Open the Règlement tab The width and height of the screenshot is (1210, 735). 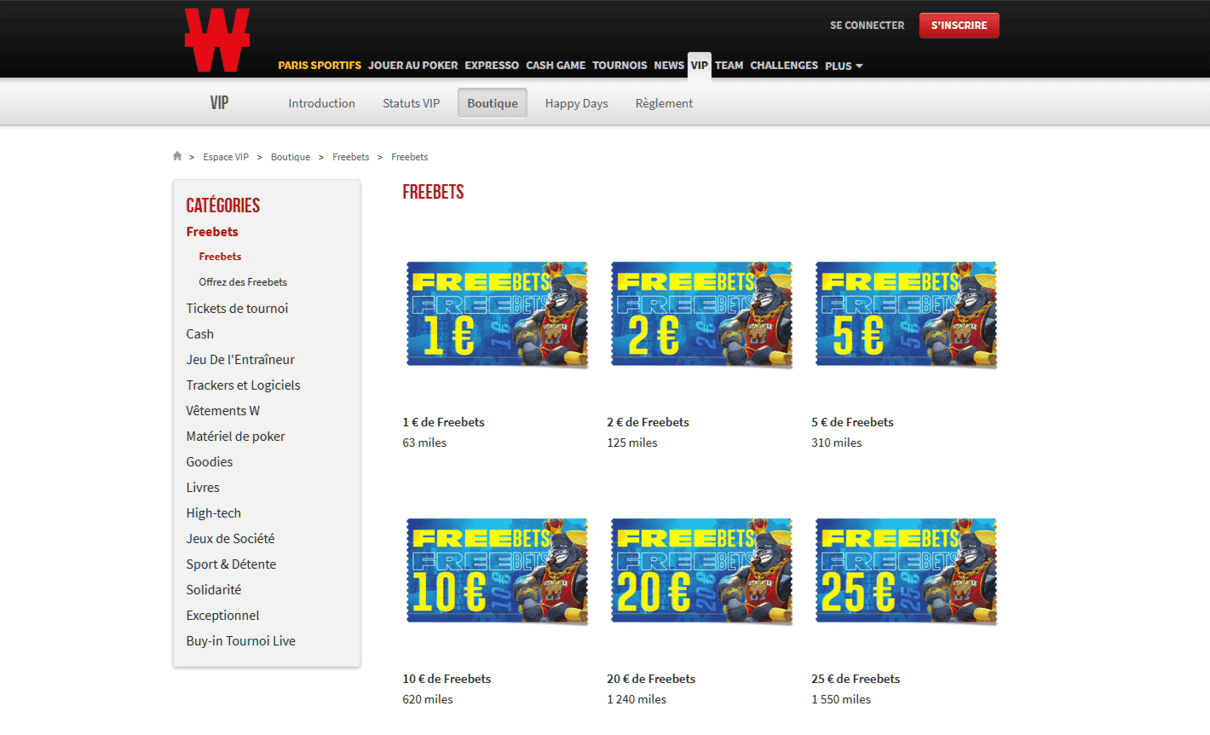pyautogui.click(x=664, y=103)
